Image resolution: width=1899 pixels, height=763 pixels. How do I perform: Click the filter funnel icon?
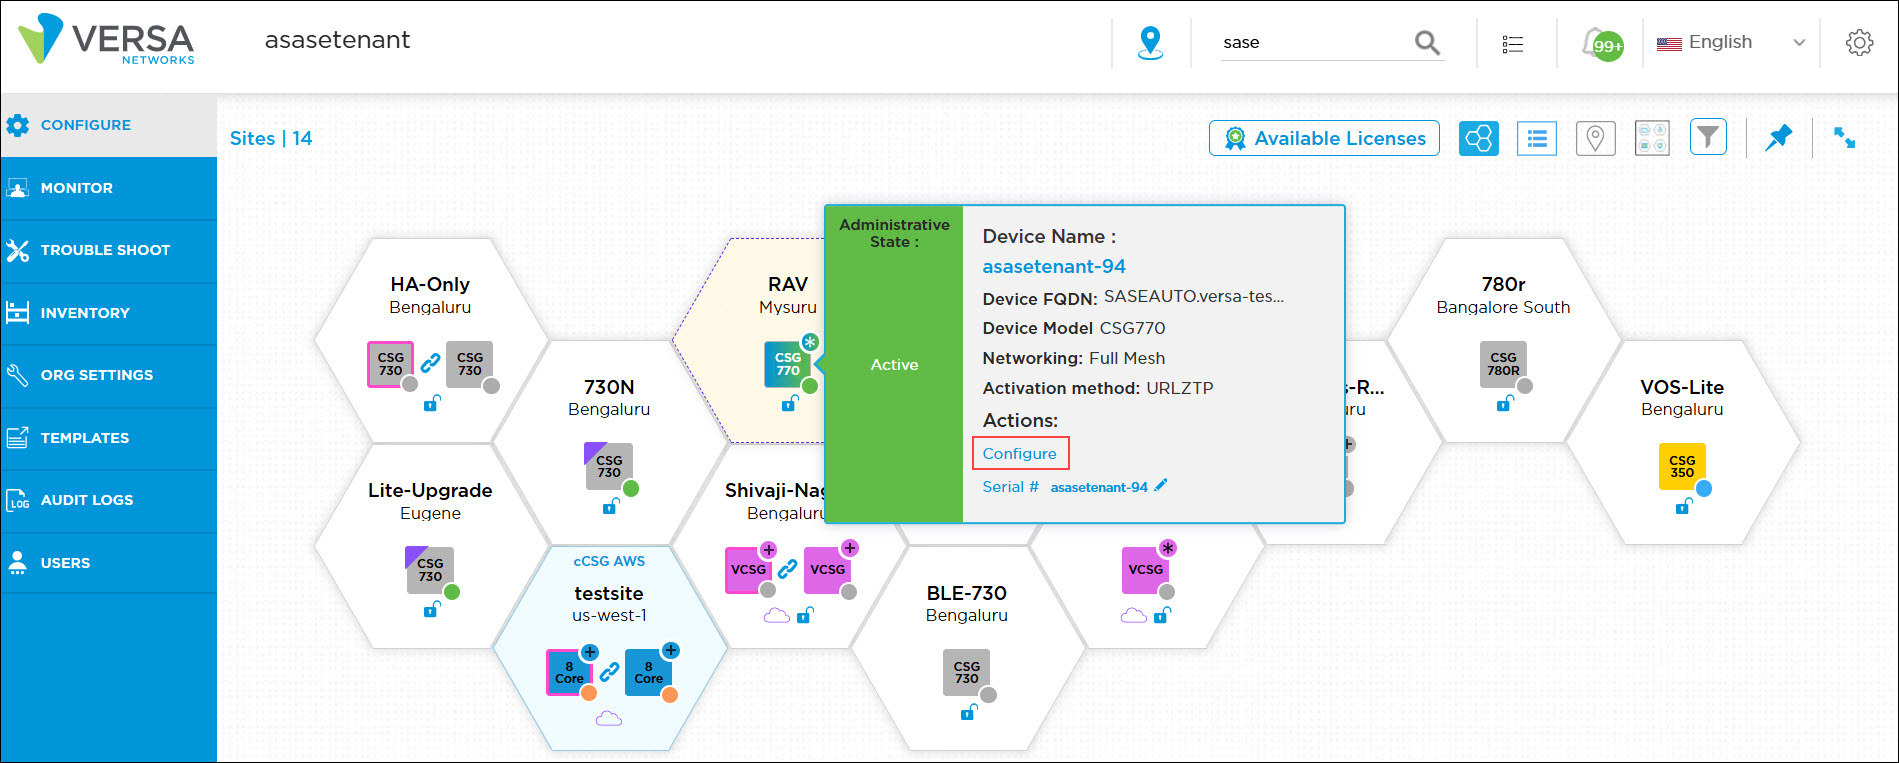[x=1708, y=138]
